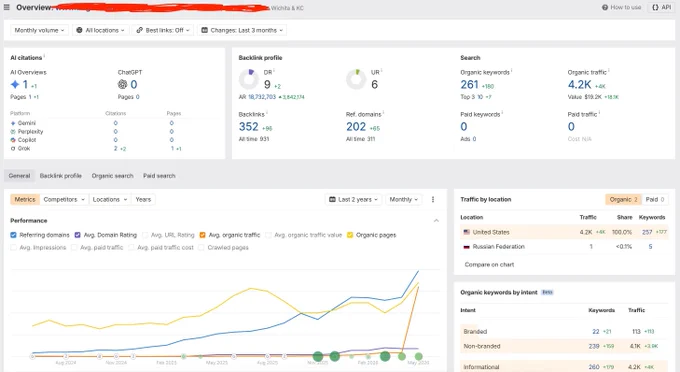Screen dimensions: 680x372
Task: Collapse the Performance section chevron
Action: pyautogui.click(x=436, y=221)
